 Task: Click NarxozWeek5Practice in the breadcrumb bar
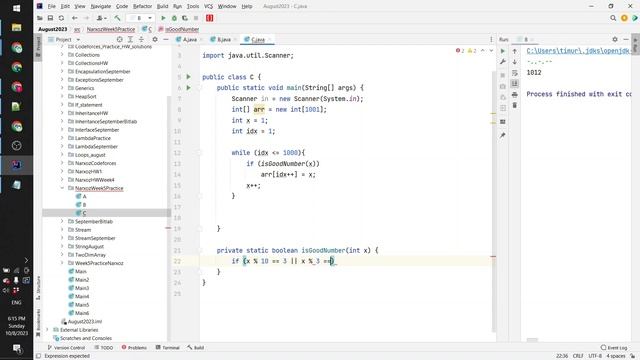[x=111, y=29]
